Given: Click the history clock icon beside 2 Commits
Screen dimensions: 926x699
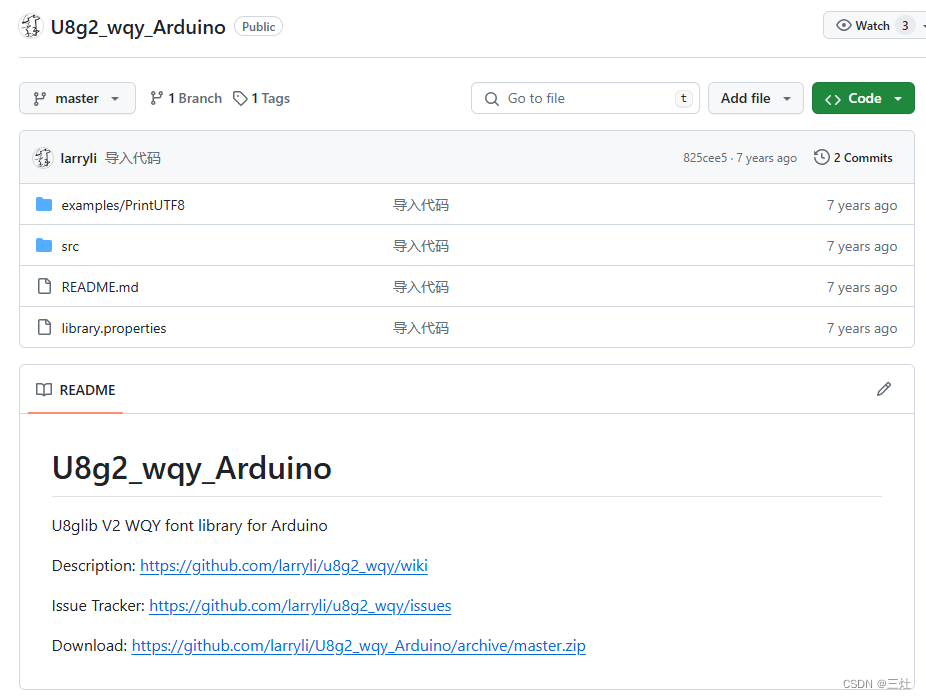Looking at the screenshot, I should [821, 158].
